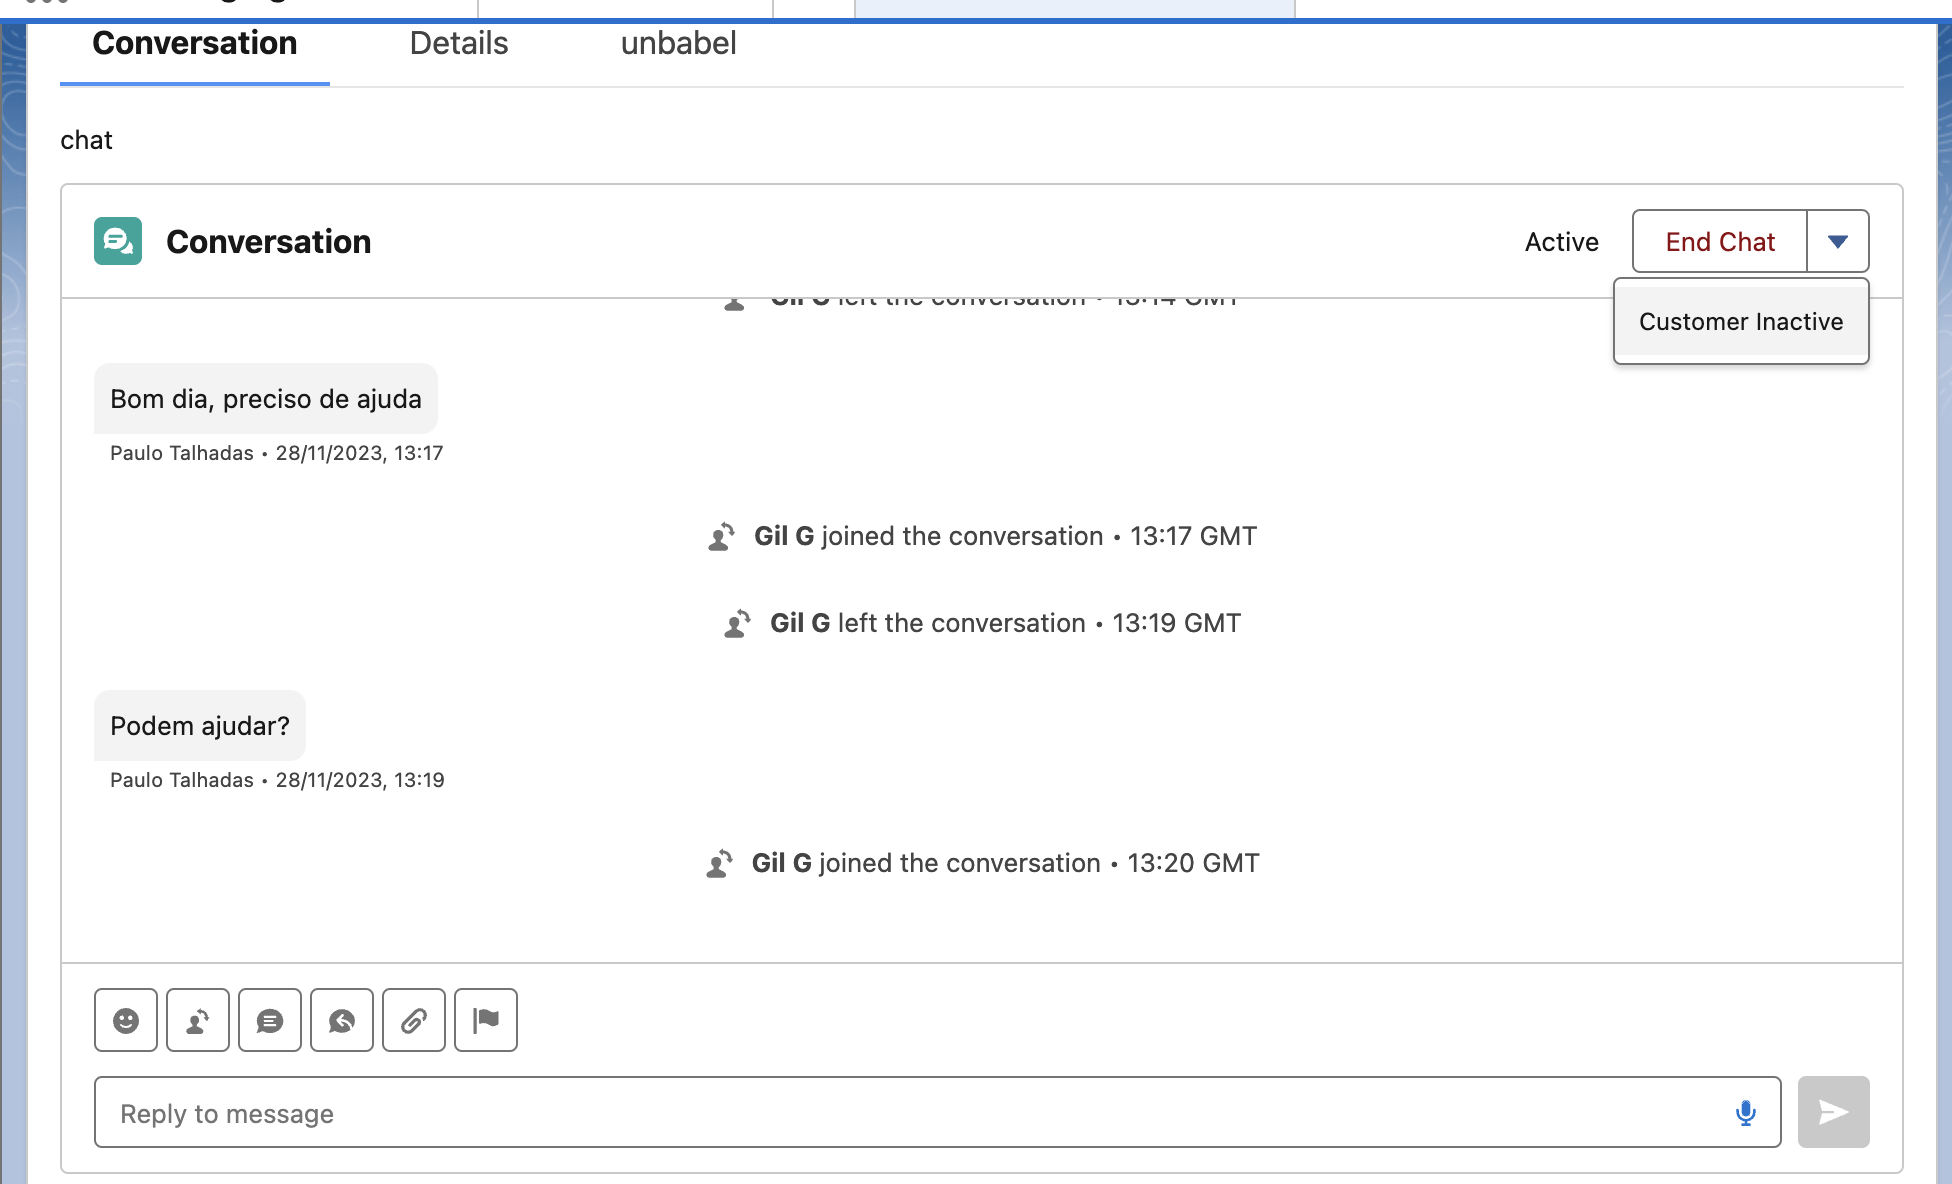Click the message "Bom dia, preciso de ajuda"
The height and width of the screenshot is (1184, 1952).
click(x=266, y=399)
